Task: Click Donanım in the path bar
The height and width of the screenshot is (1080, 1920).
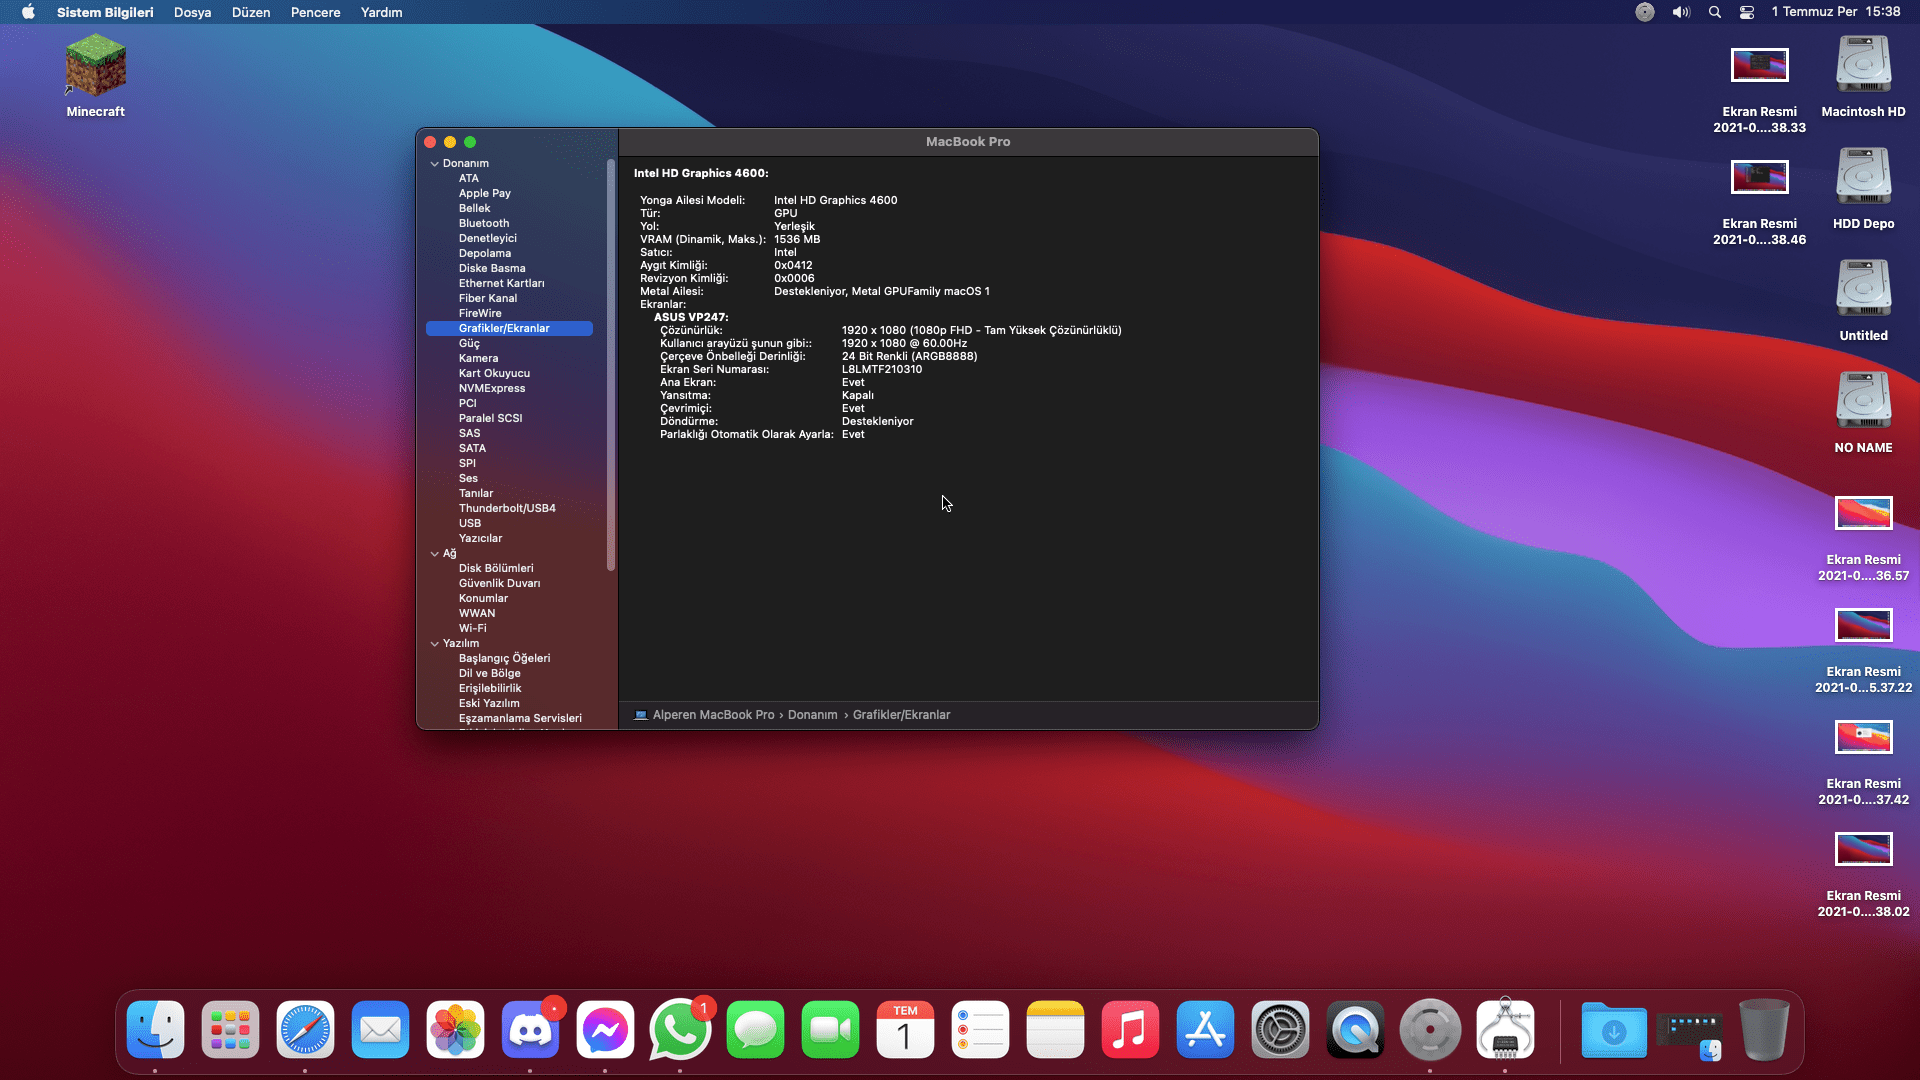Action: coord(812,715)
